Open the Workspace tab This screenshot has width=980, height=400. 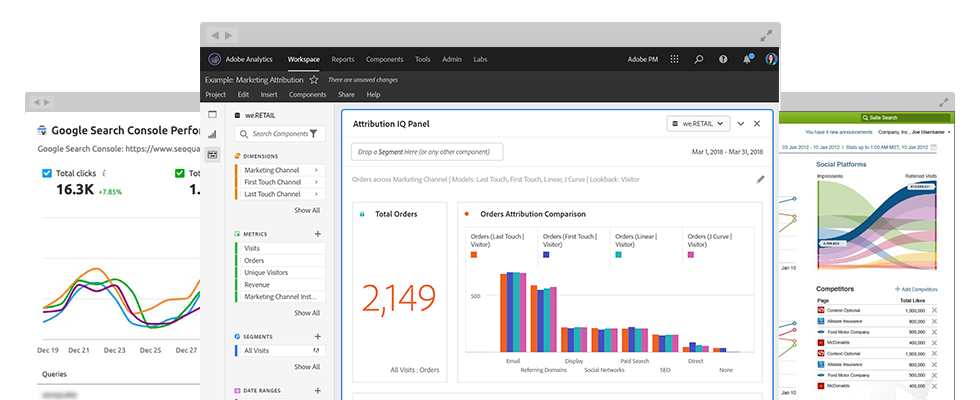tap(303, 59)
